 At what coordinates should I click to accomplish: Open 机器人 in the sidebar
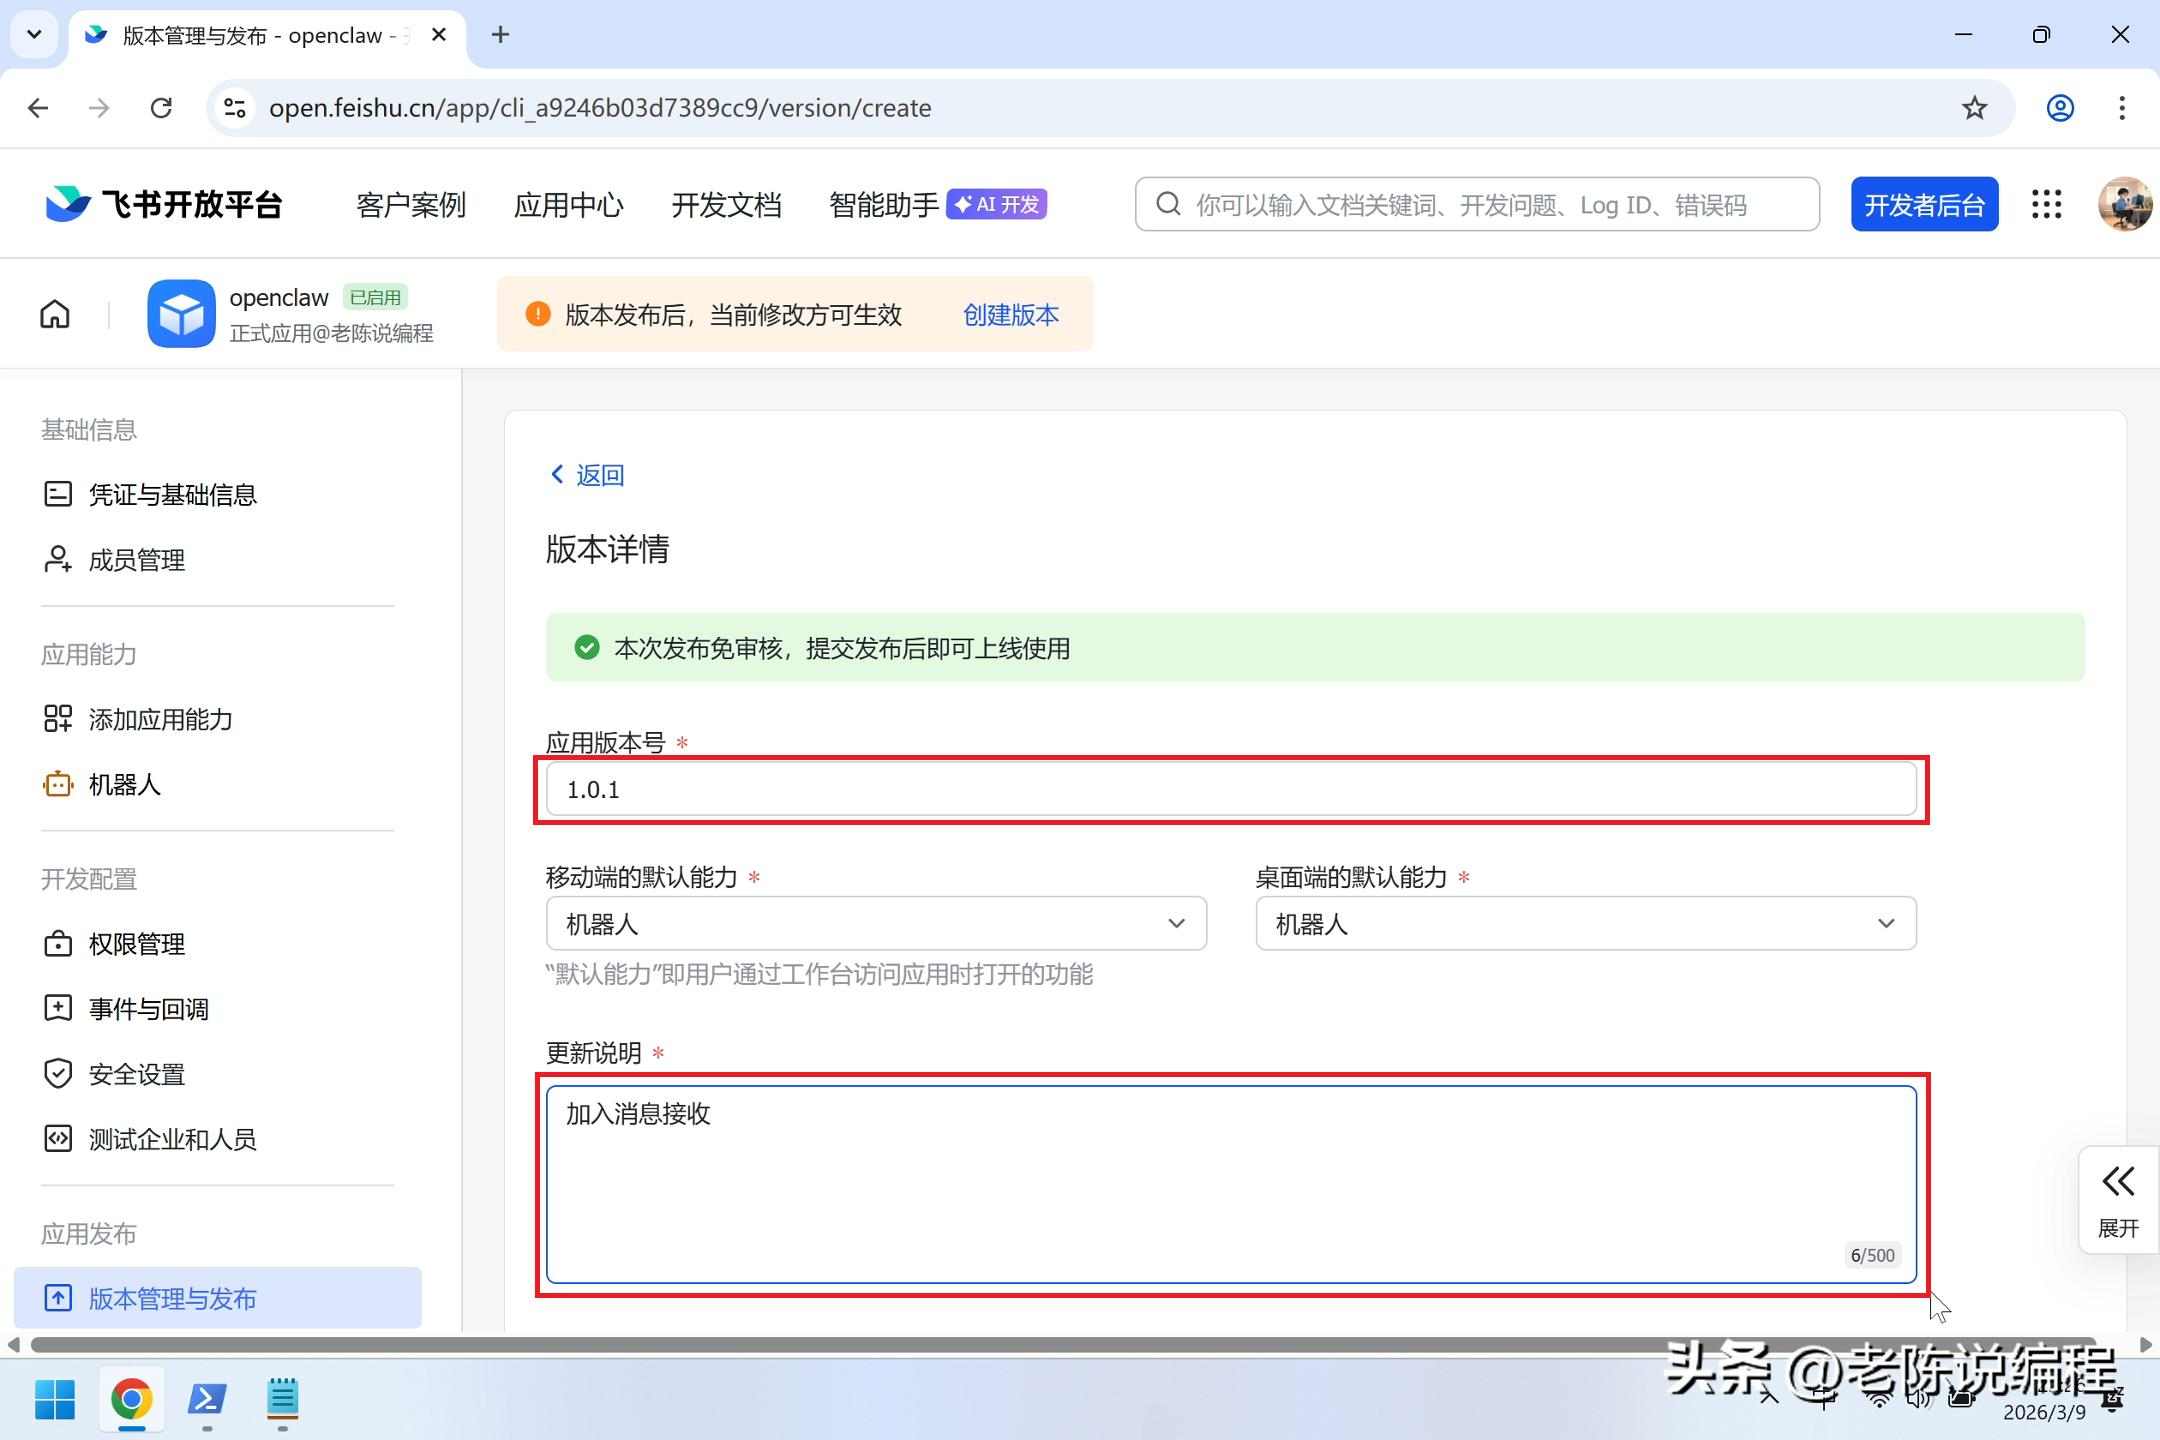pos(124,785)
